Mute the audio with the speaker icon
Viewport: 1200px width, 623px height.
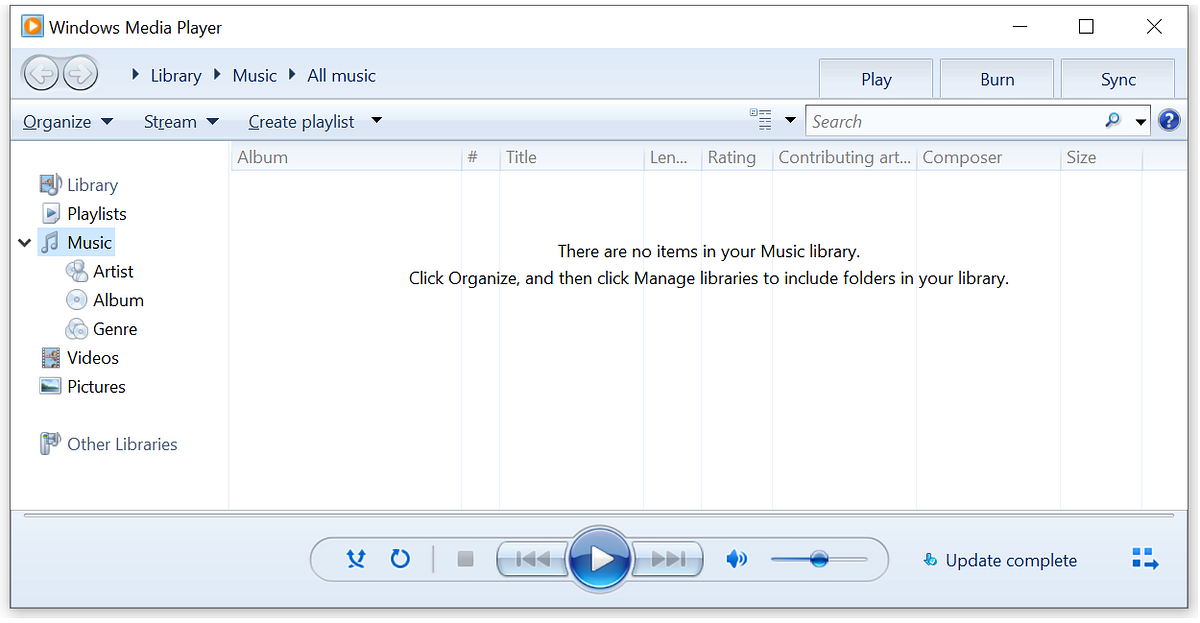(737, 559)
